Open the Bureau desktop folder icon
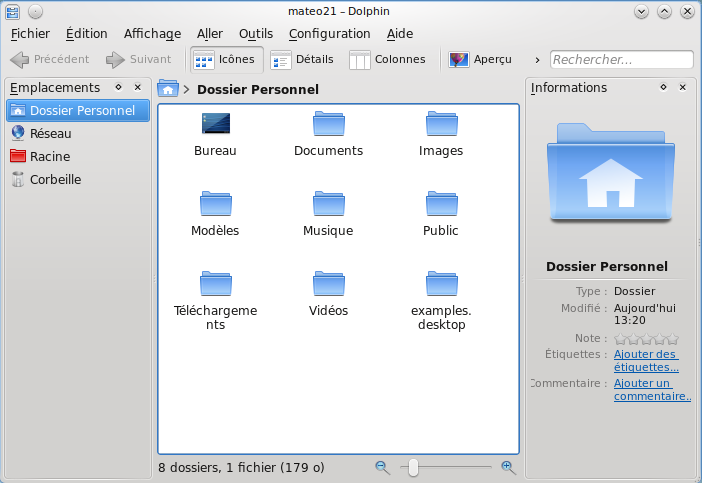 (x=215, y=125)
